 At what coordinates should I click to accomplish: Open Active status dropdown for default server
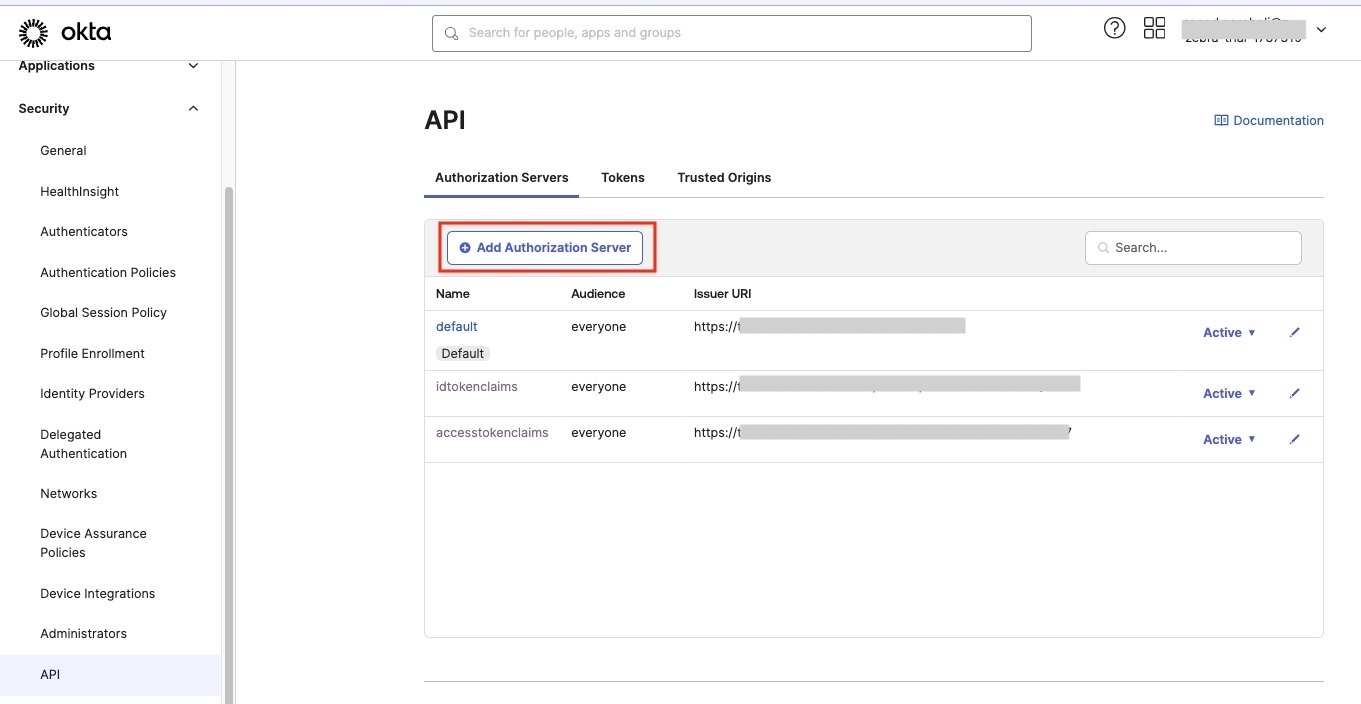[x=1229, y=333]
